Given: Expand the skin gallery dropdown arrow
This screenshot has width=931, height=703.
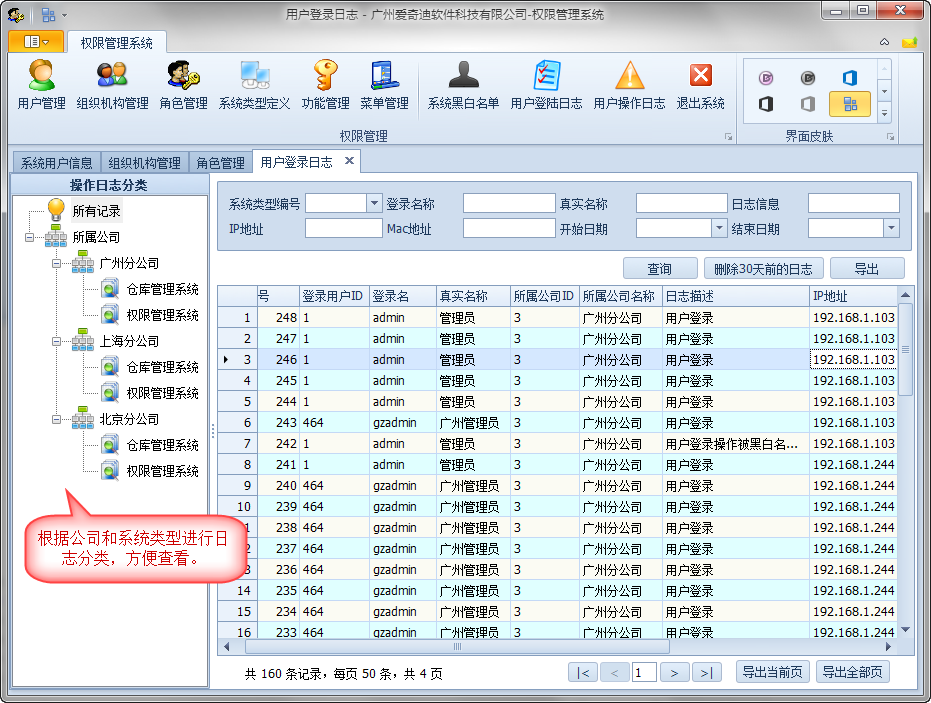Looking at the screenshot, I should coord(884,113).
